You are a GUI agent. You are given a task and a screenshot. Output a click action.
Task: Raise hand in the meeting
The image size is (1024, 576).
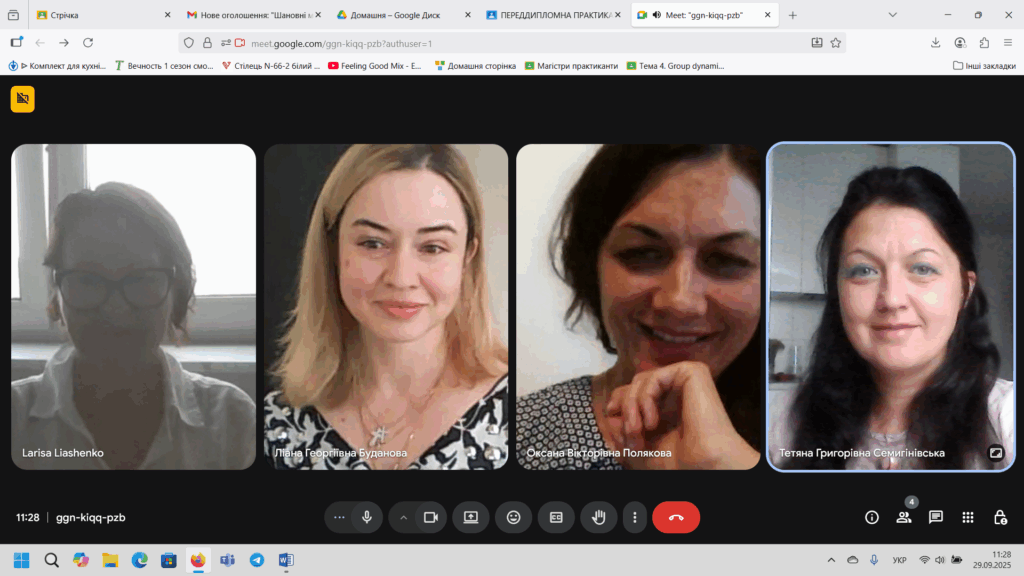click(x=599, y=517)
